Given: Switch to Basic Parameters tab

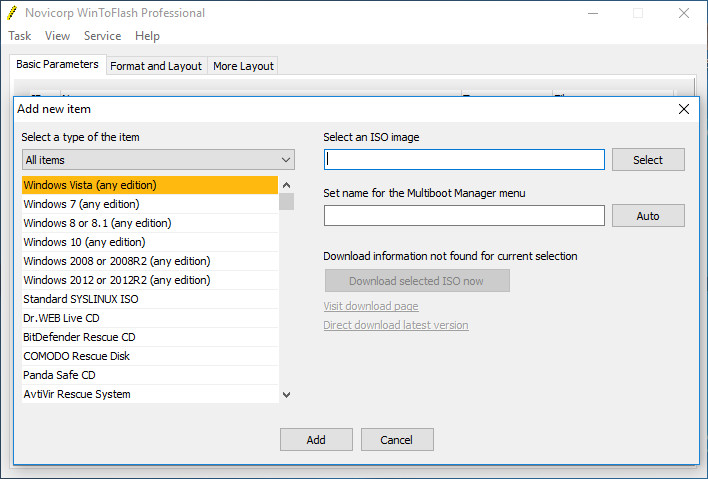Looking at the screenshot, I should point(57,64).
